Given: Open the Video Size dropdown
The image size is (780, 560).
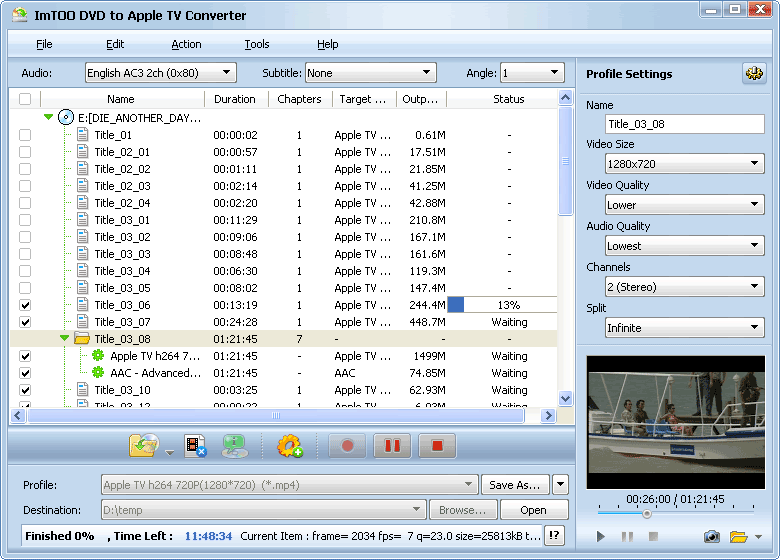Looking at the screenshot, I should (x=685, y=164).
